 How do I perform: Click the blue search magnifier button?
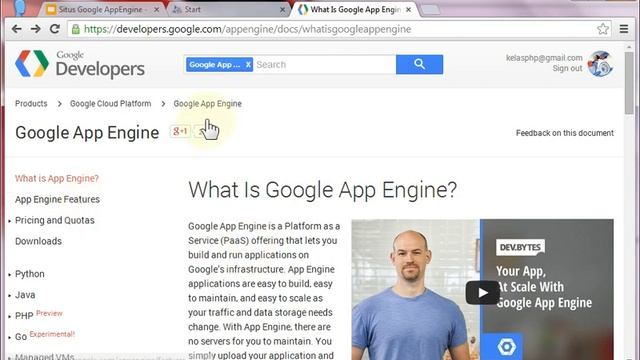419,64
